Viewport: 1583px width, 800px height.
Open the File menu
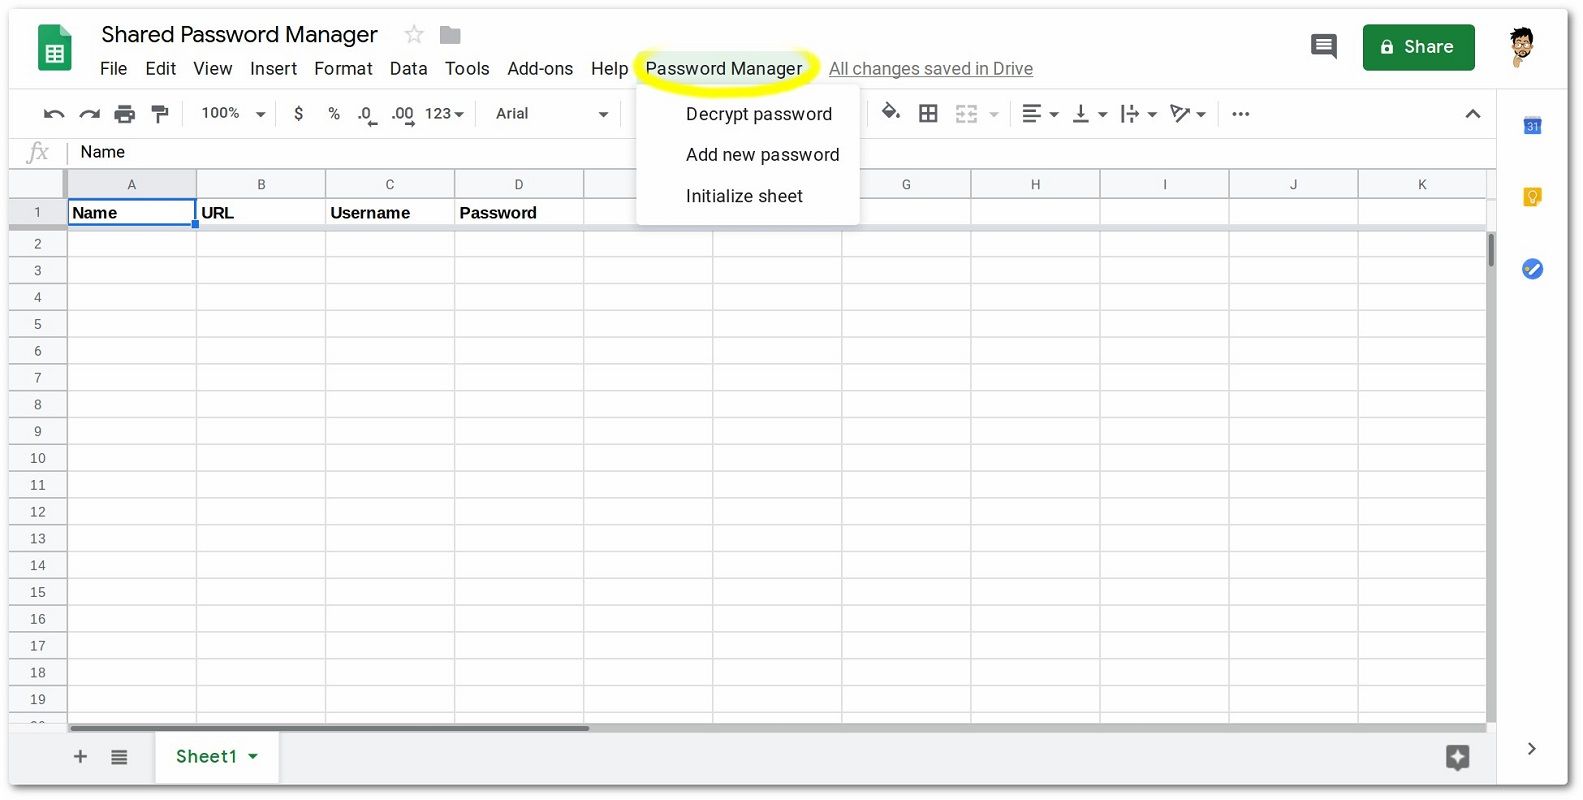pos(114,69)
